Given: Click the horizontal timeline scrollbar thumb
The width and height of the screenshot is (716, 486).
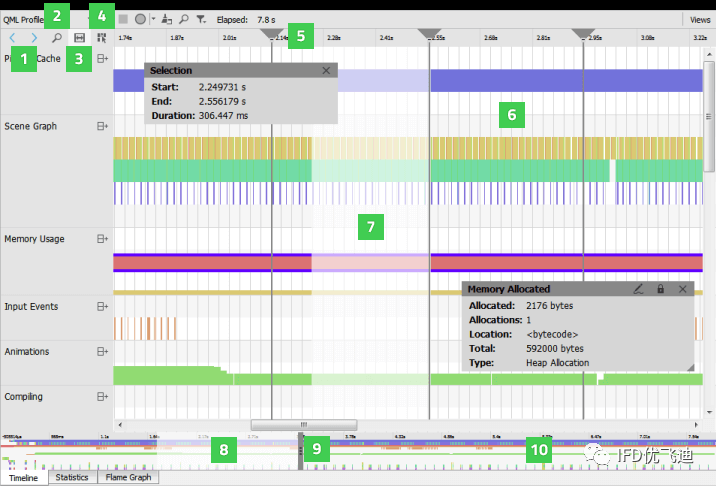Looking at the screenshot, I should click(x=304, y=425).
